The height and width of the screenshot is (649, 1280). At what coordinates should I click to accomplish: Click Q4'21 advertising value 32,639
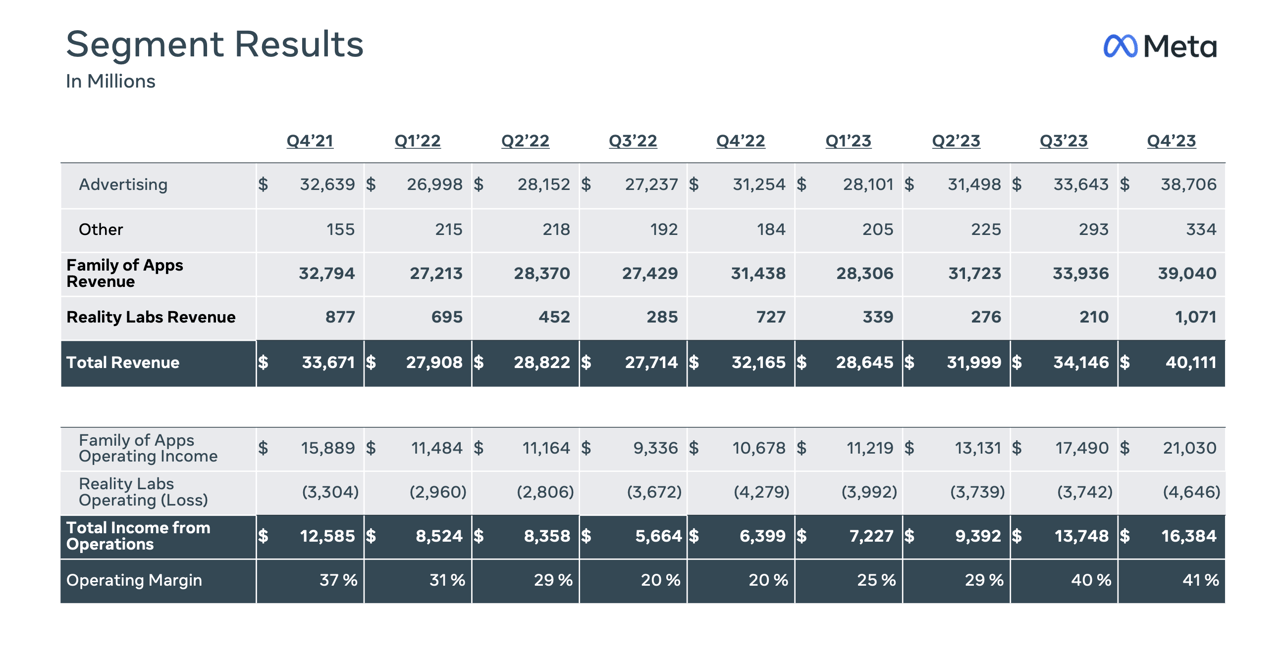[327, 185]
